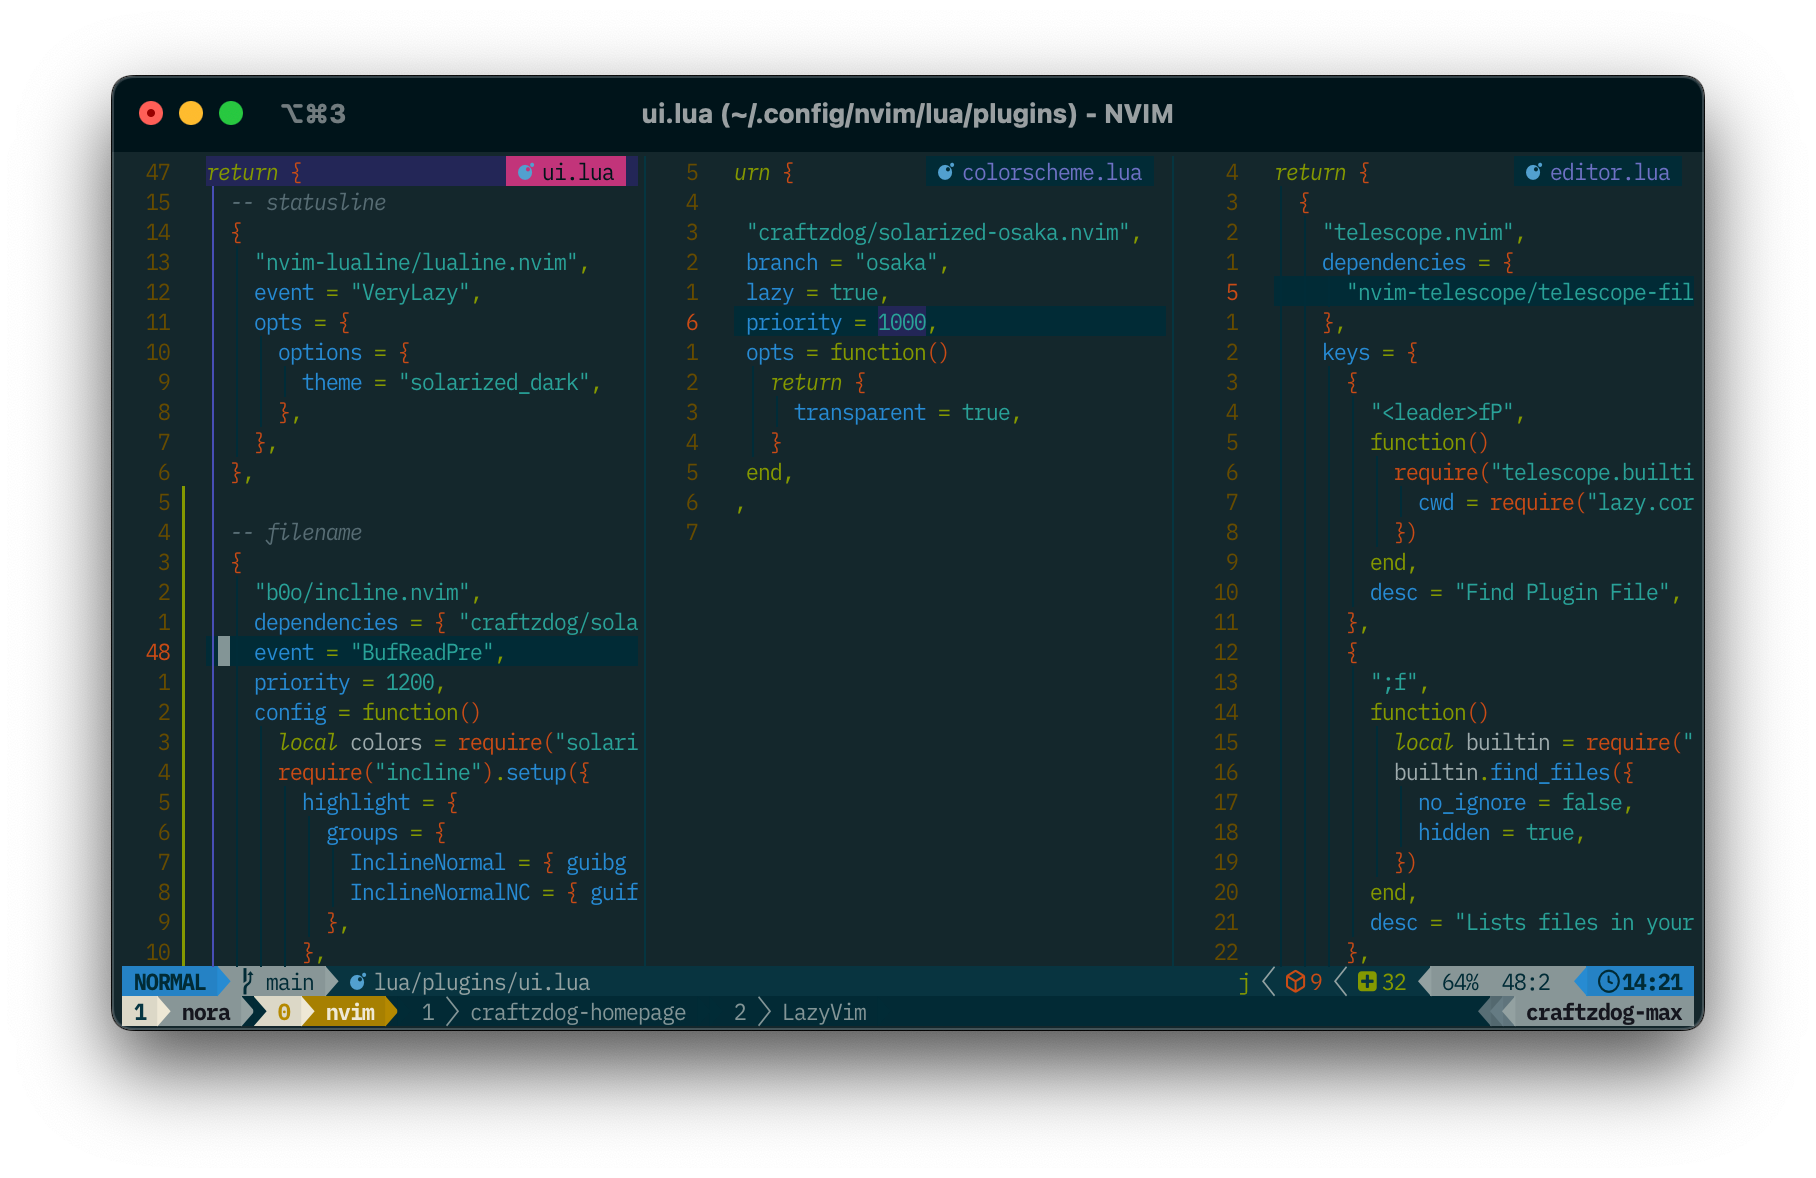Click event = "VeryLazy" line

click(367, 292)
